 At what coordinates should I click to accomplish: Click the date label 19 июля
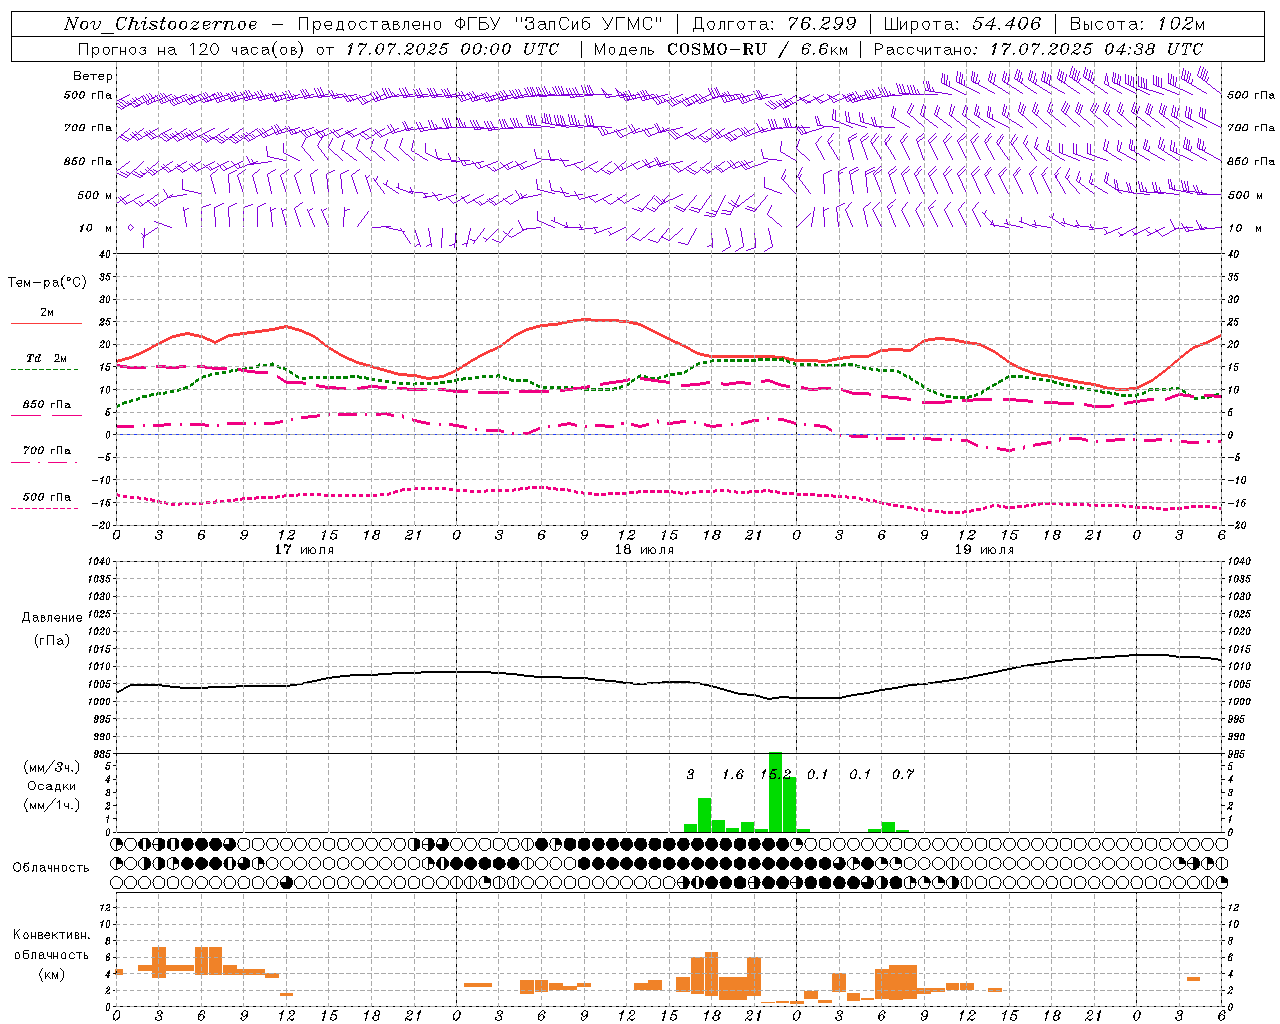click(x=984, y=550)
